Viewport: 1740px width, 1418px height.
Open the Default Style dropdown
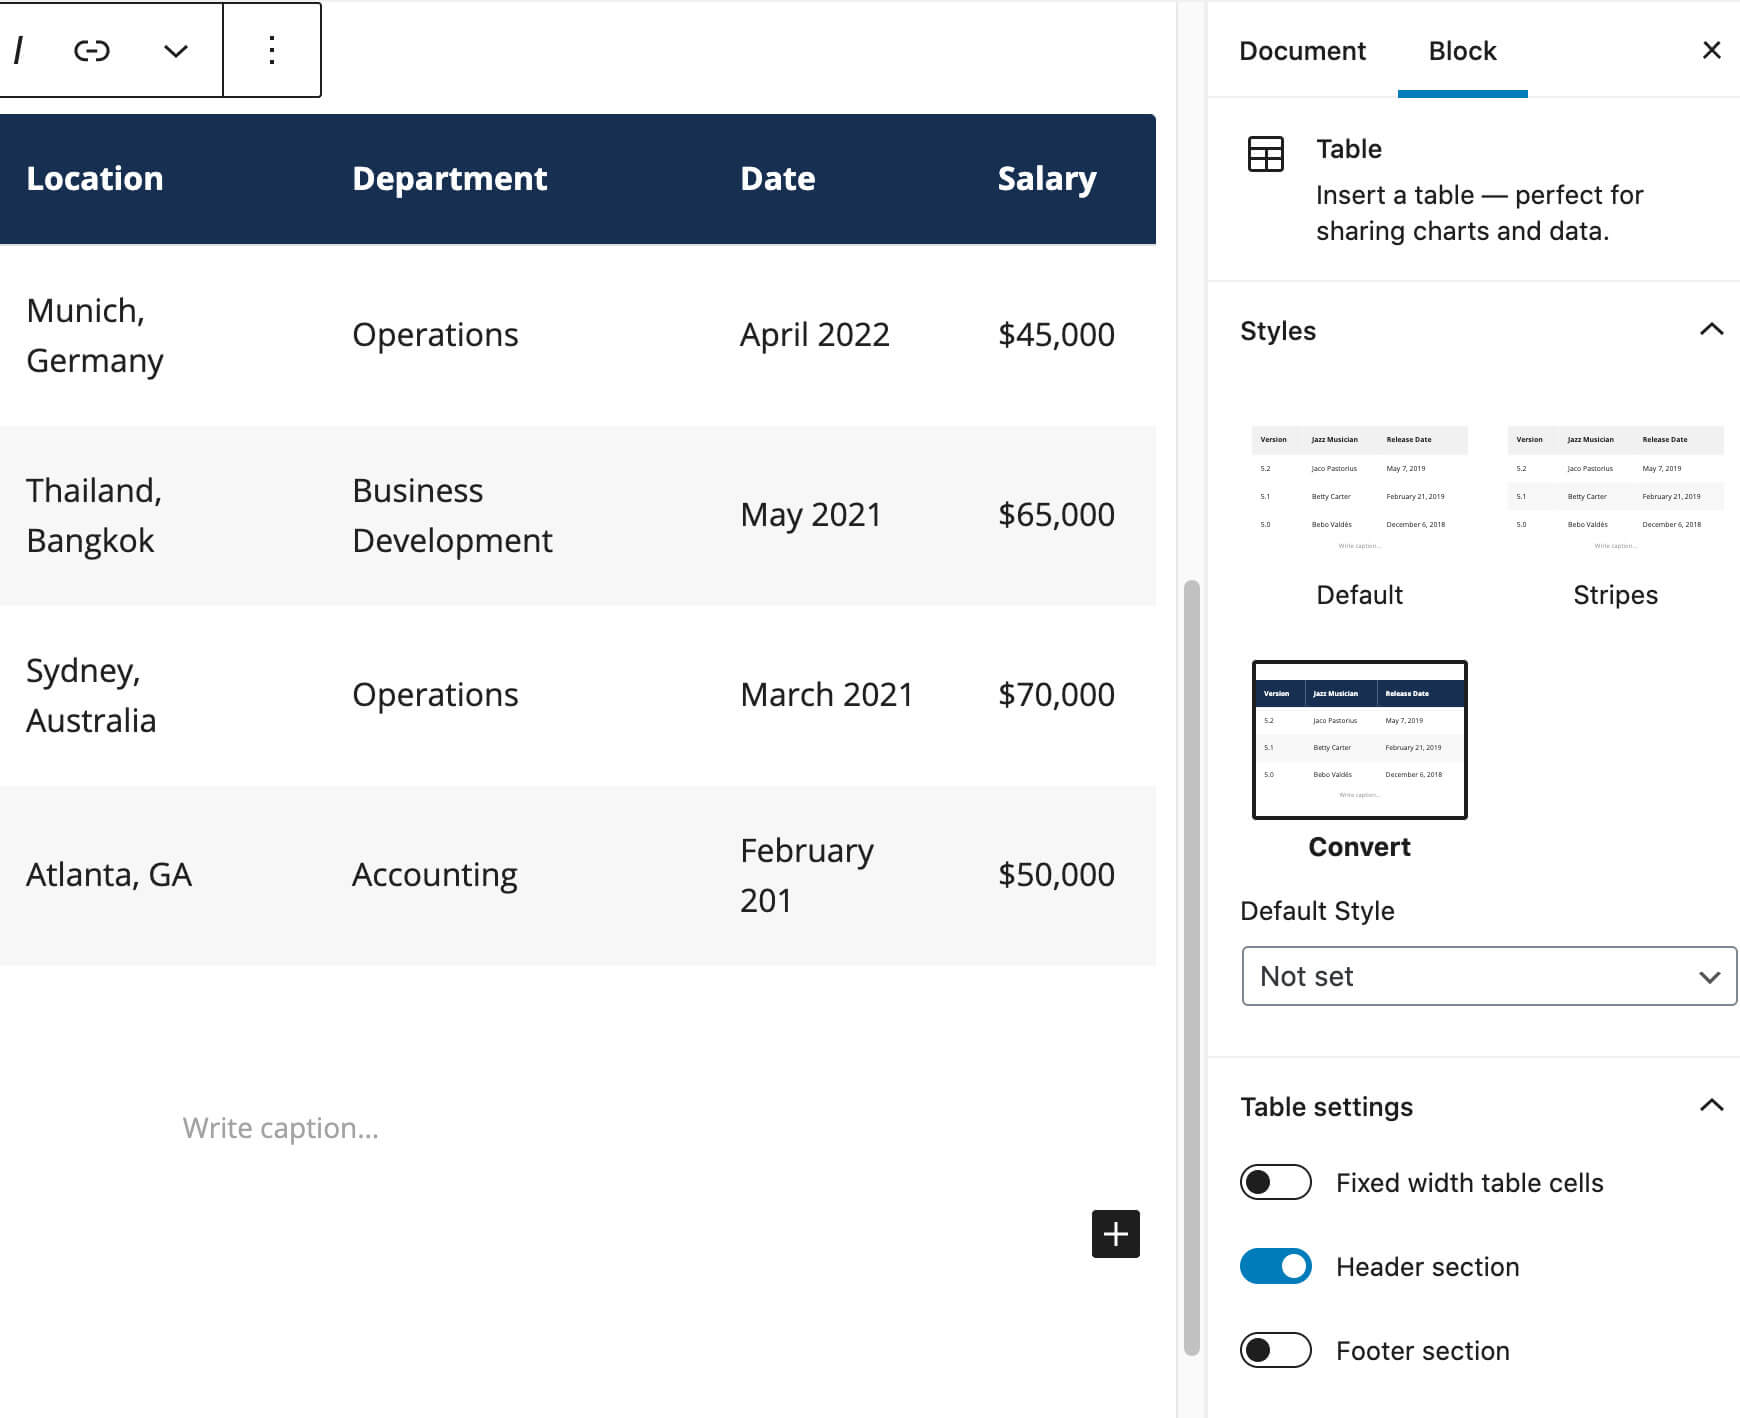(x=1488, y=976)
